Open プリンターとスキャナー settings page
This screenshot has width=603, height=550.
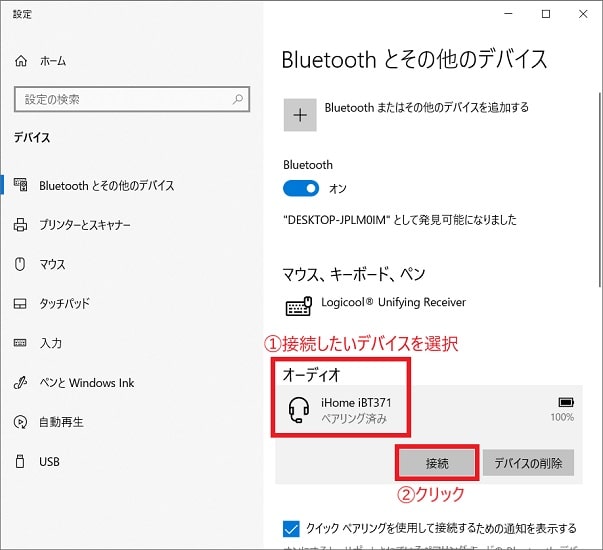pos(85,225)
